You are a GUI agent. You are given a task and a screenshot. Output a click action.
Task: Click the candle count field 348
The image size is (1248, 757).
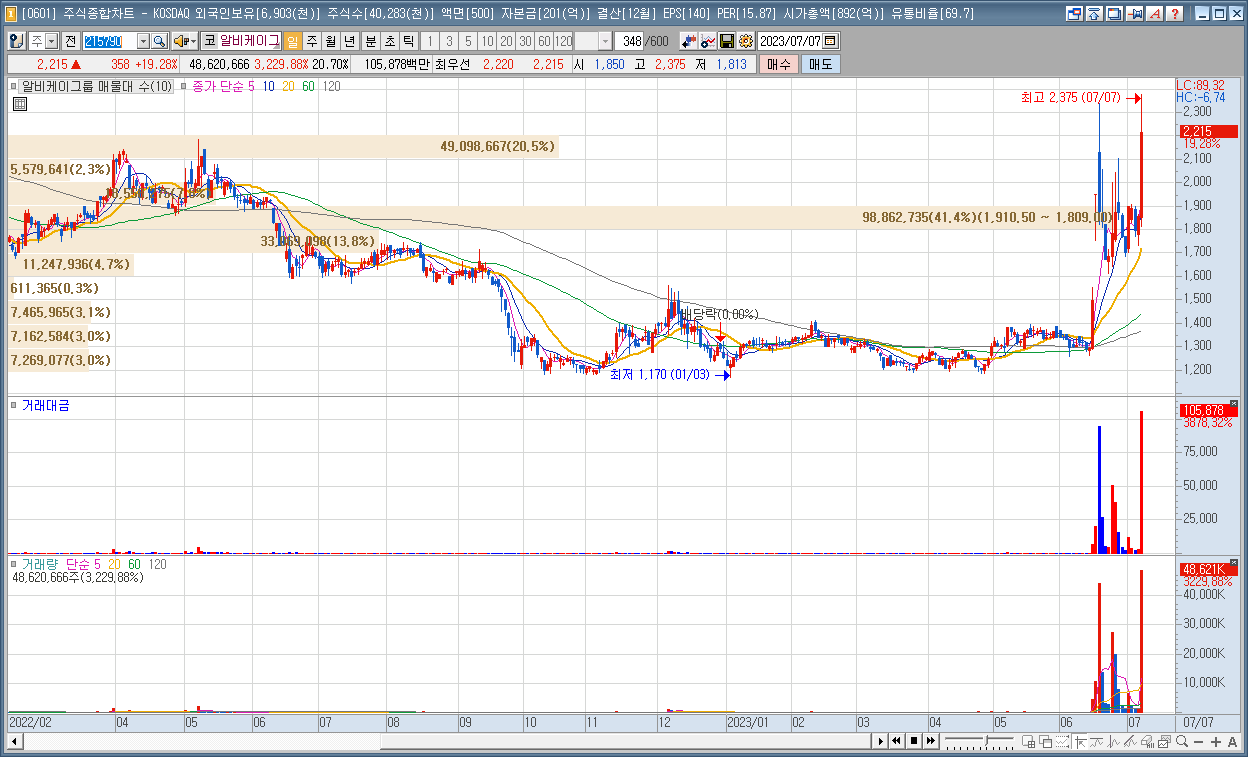click(x=630, y=41)
